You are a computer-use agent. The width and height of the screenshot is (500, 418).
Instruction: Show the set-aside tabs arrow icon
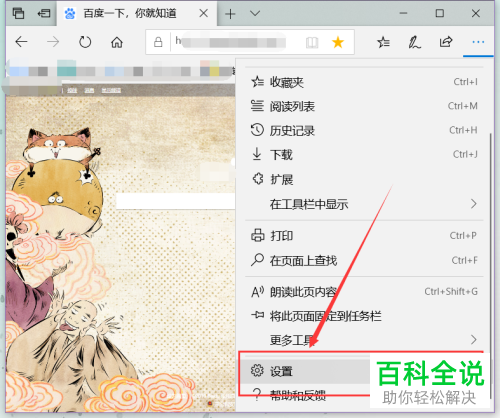click(x=44, y=13)
